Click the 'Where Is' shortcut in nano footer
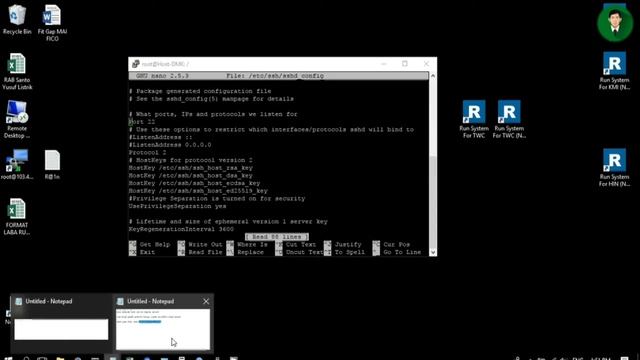The image size is (640, 360). (x=247, y=244)
